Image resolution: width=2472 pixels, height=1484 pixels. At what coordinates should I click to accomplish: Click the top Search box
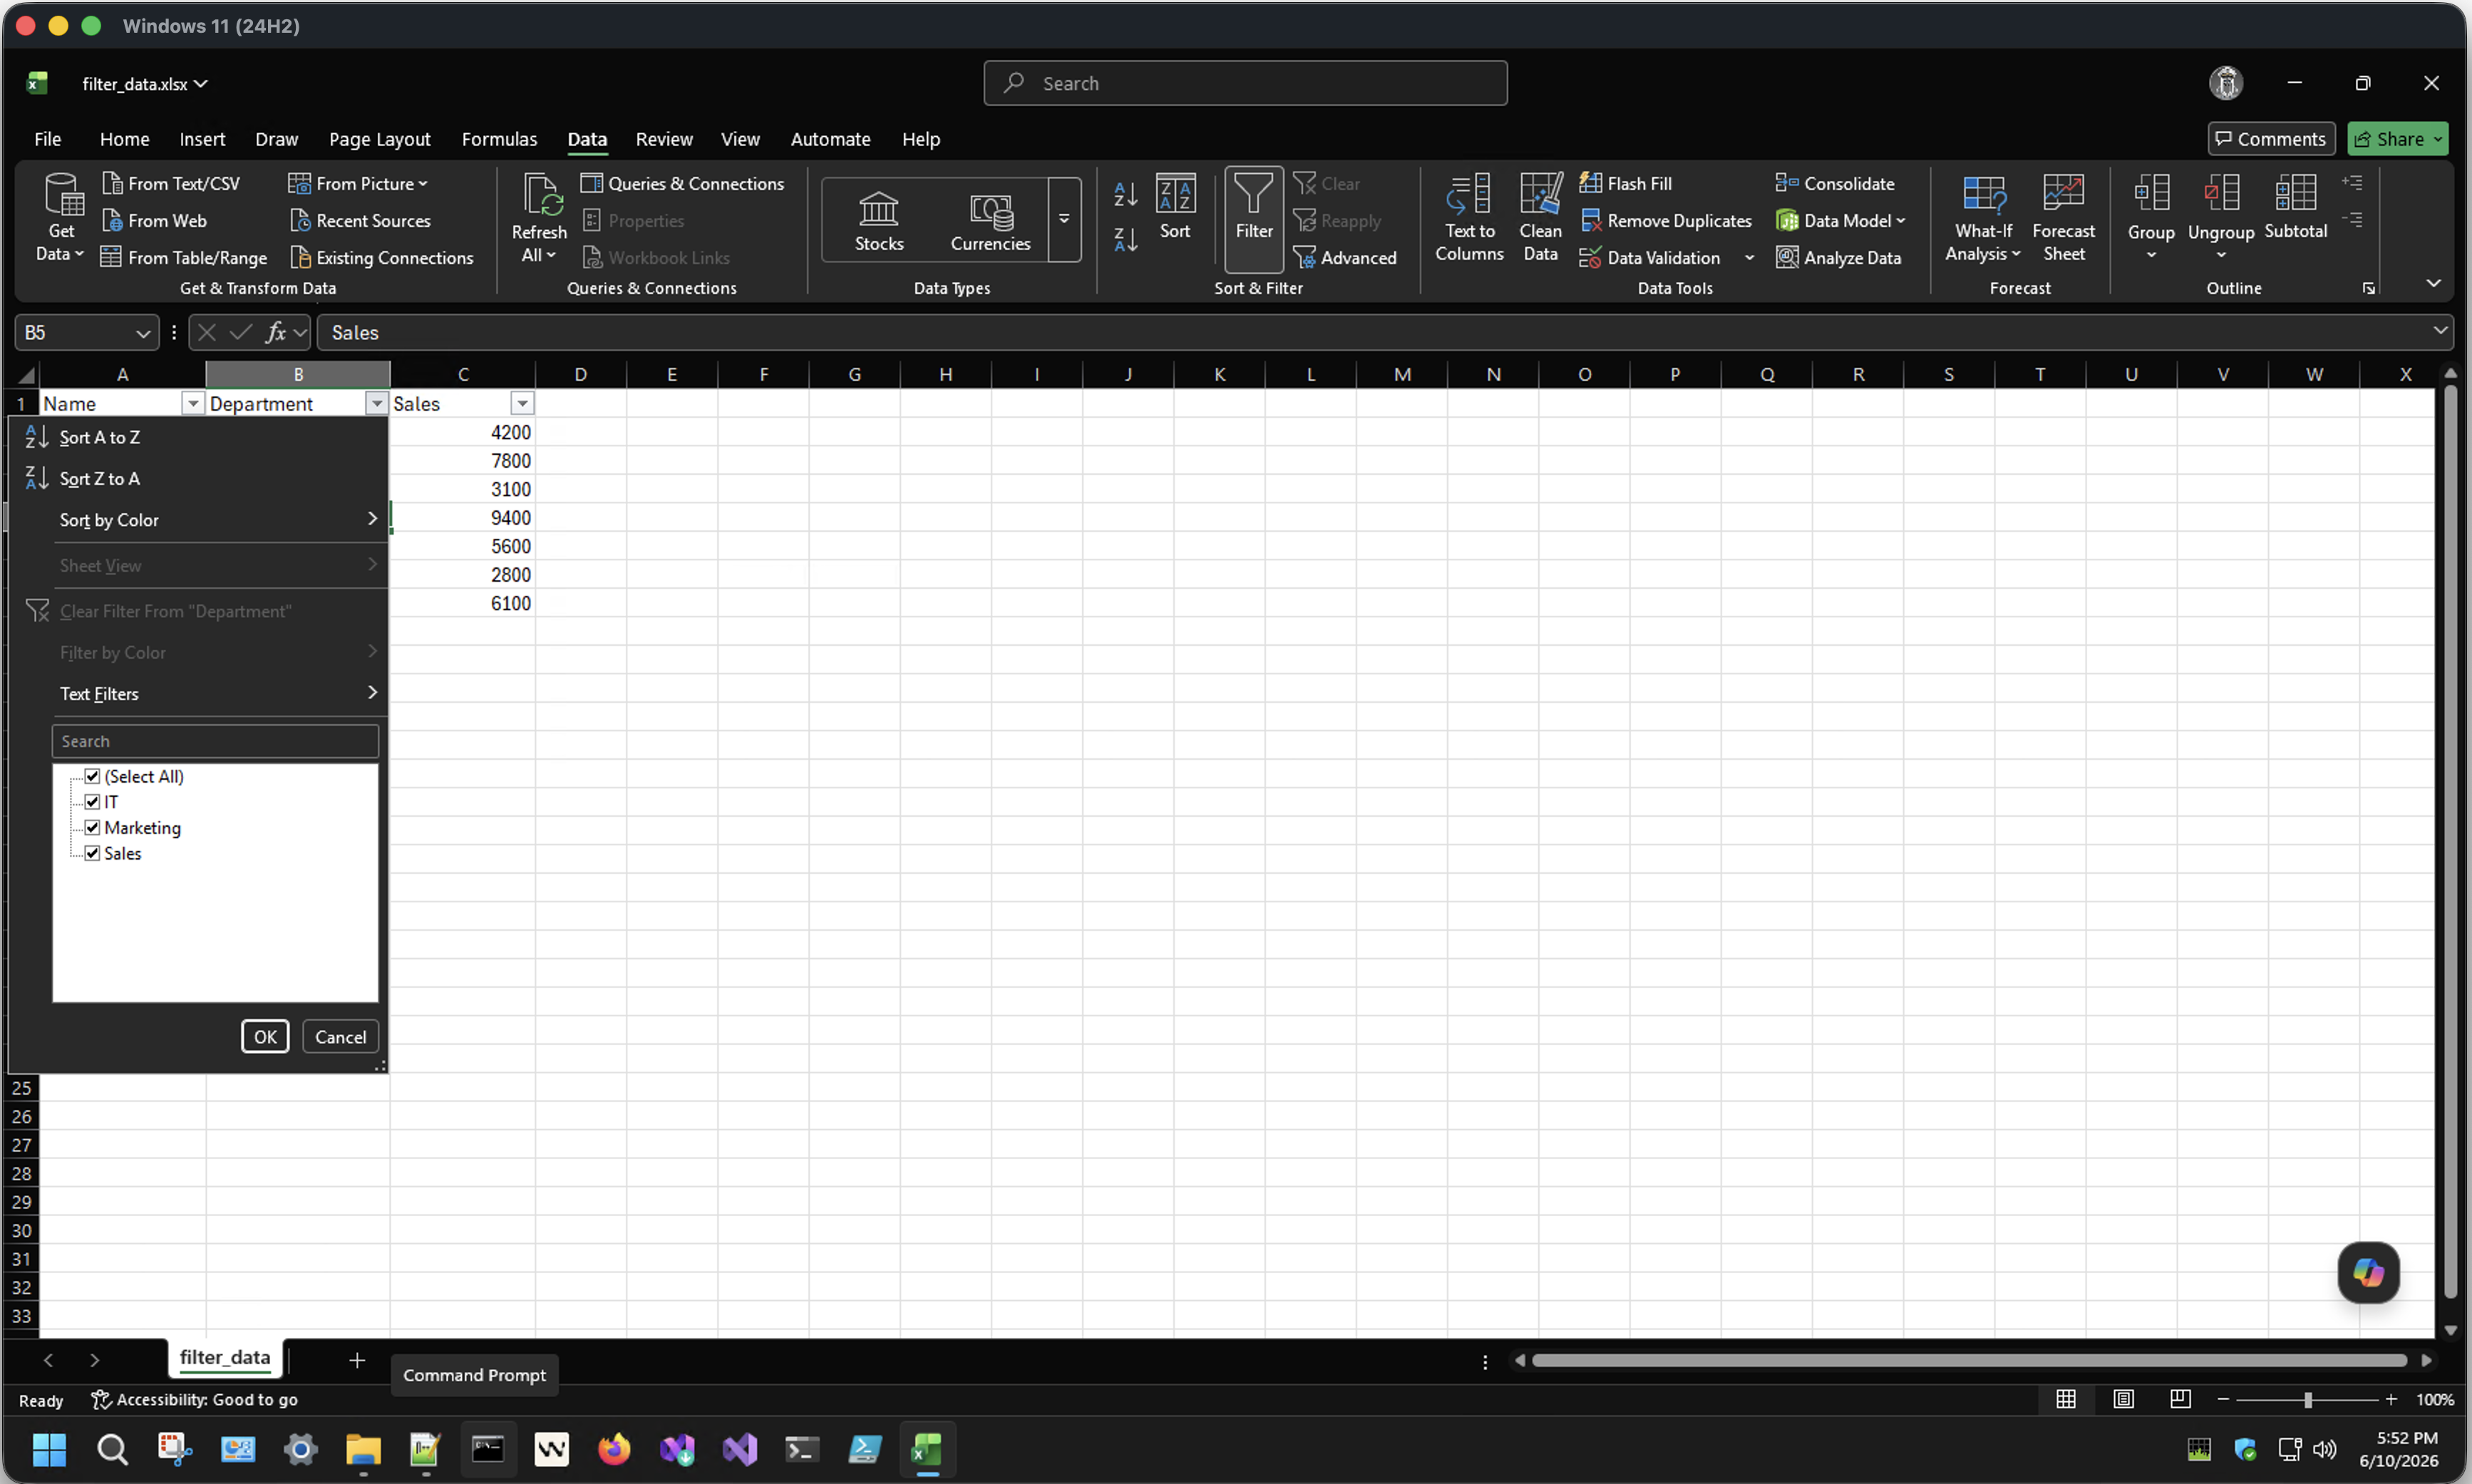click(1245, 83)
